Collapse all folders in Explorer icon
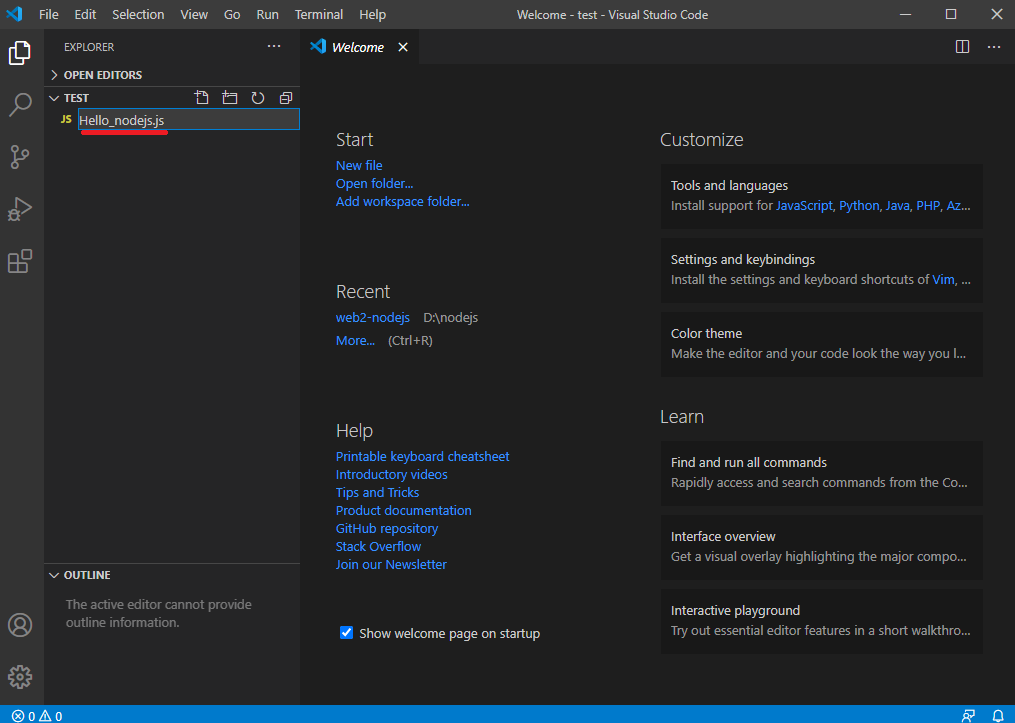1015x723 pixels. point(285,98)
